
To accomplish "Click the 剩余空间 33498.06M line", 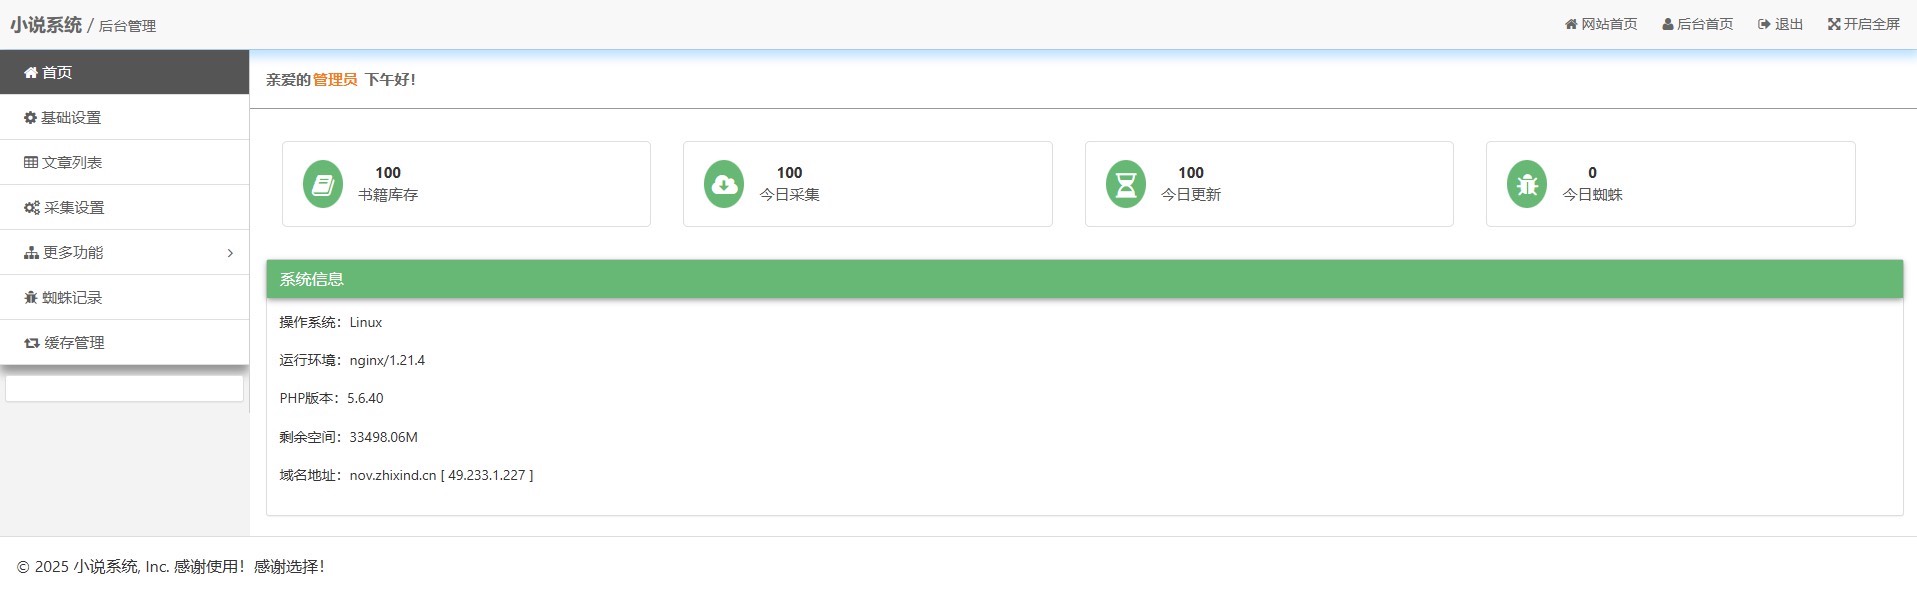I will 349,437.
